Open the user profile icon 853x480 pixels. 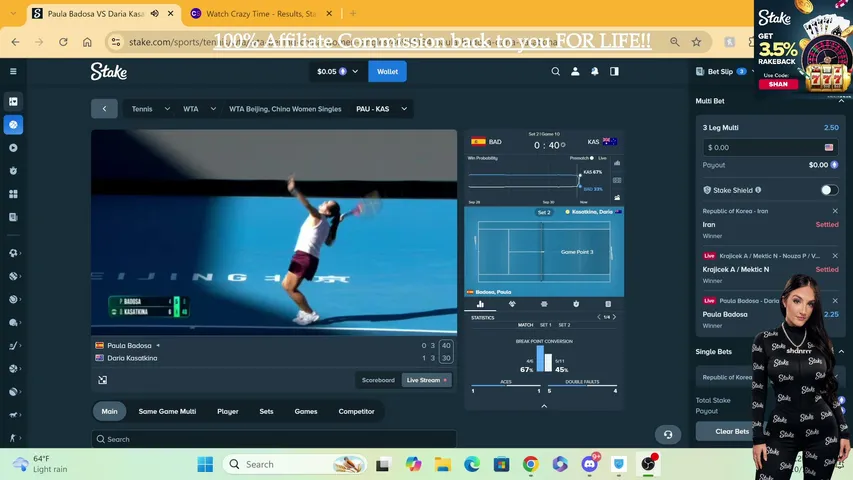(575, 71)
